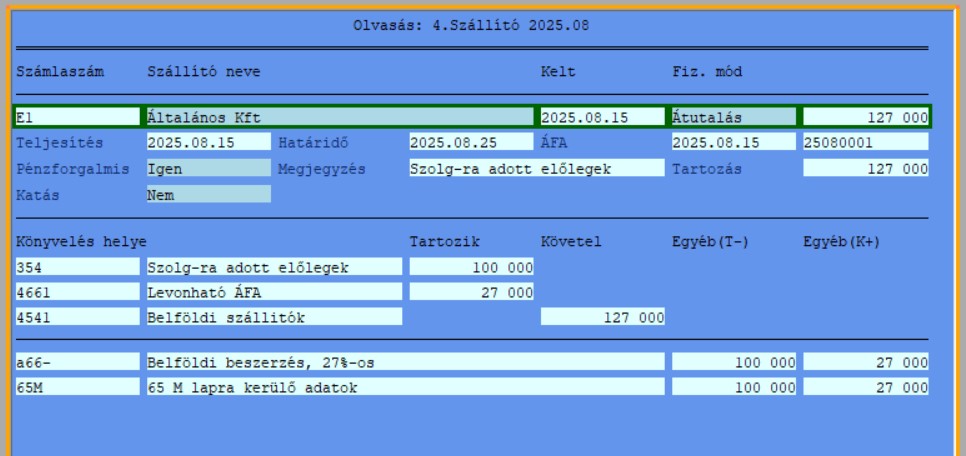Select the Levonható ÁFA account name

pyautogui.click(x=274, y=292)
